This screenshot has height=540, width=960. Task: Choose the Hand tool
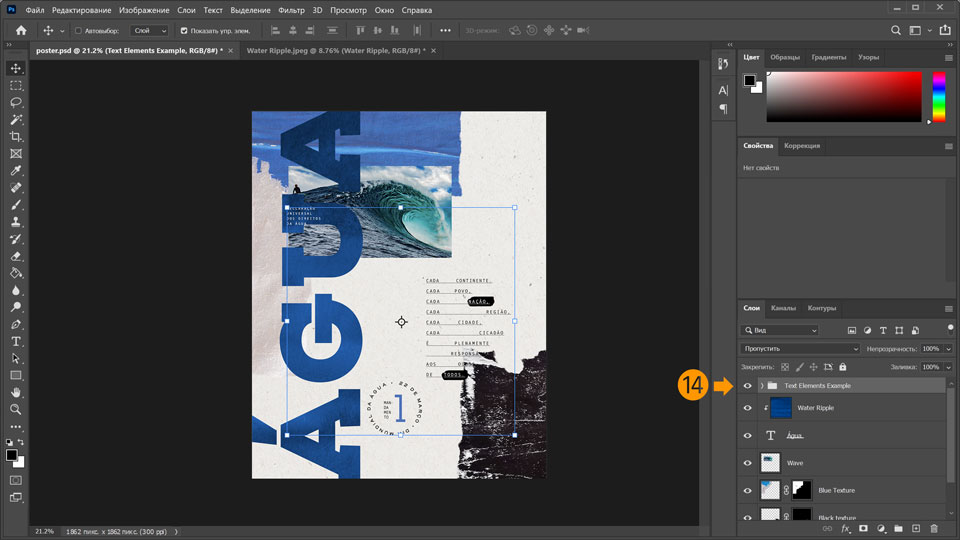[16, 392]
